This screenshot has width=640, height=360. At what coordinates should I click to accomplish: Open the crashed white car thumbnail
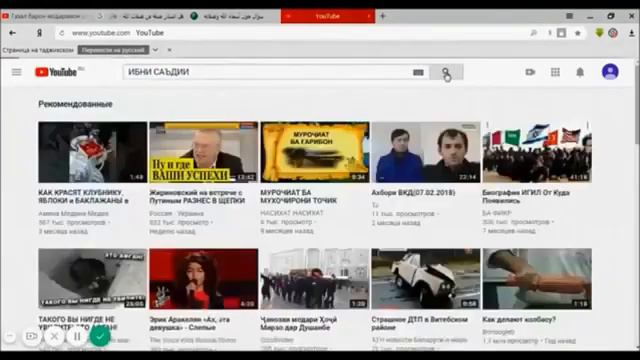tap(426, 279)
